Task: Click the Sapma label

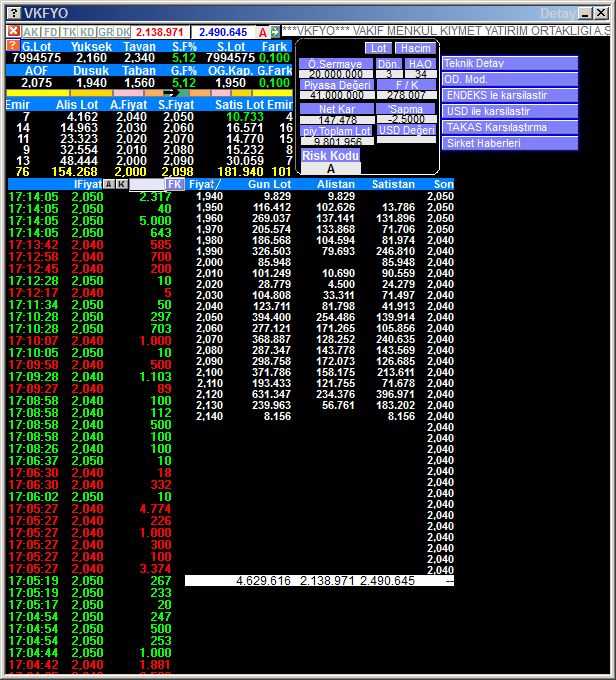Action: (x=406, y=109)
